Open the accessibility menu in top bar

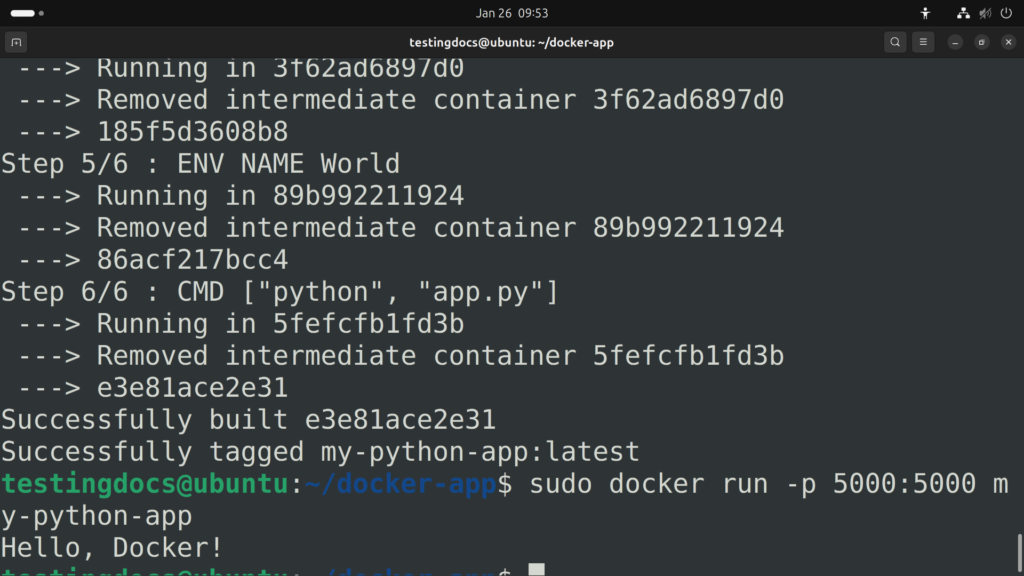tap(925, 13)
